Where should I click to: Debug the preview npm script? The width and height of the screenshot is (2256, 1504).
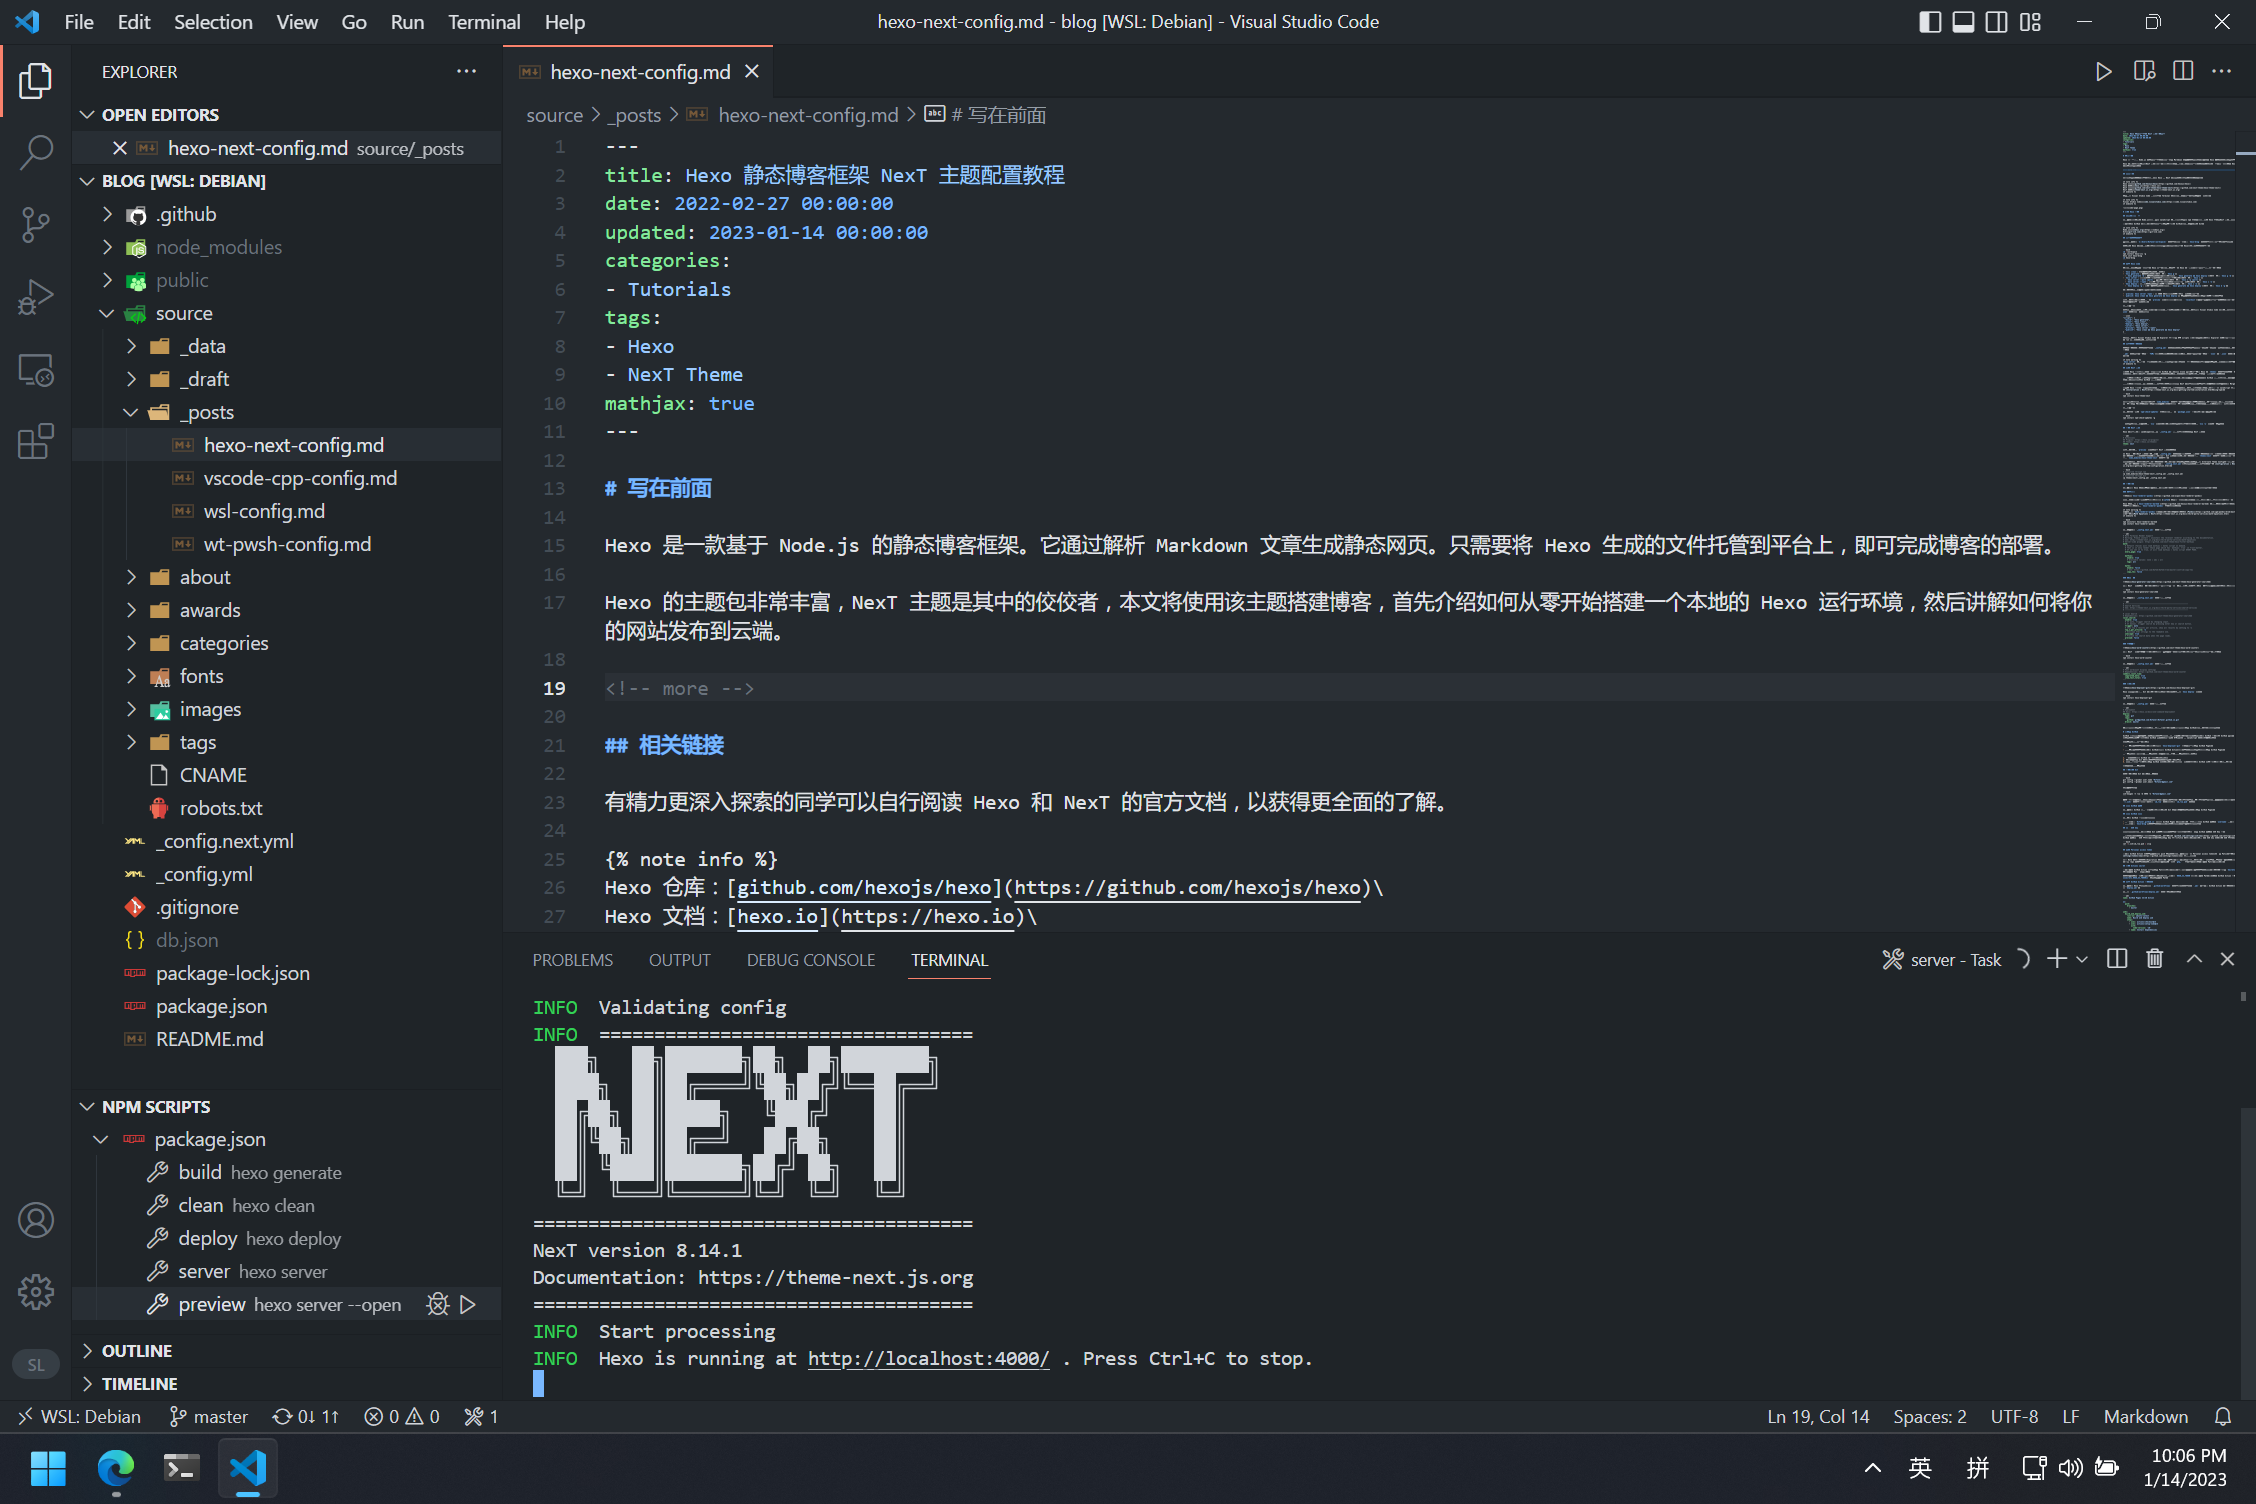coord(438,1304)
